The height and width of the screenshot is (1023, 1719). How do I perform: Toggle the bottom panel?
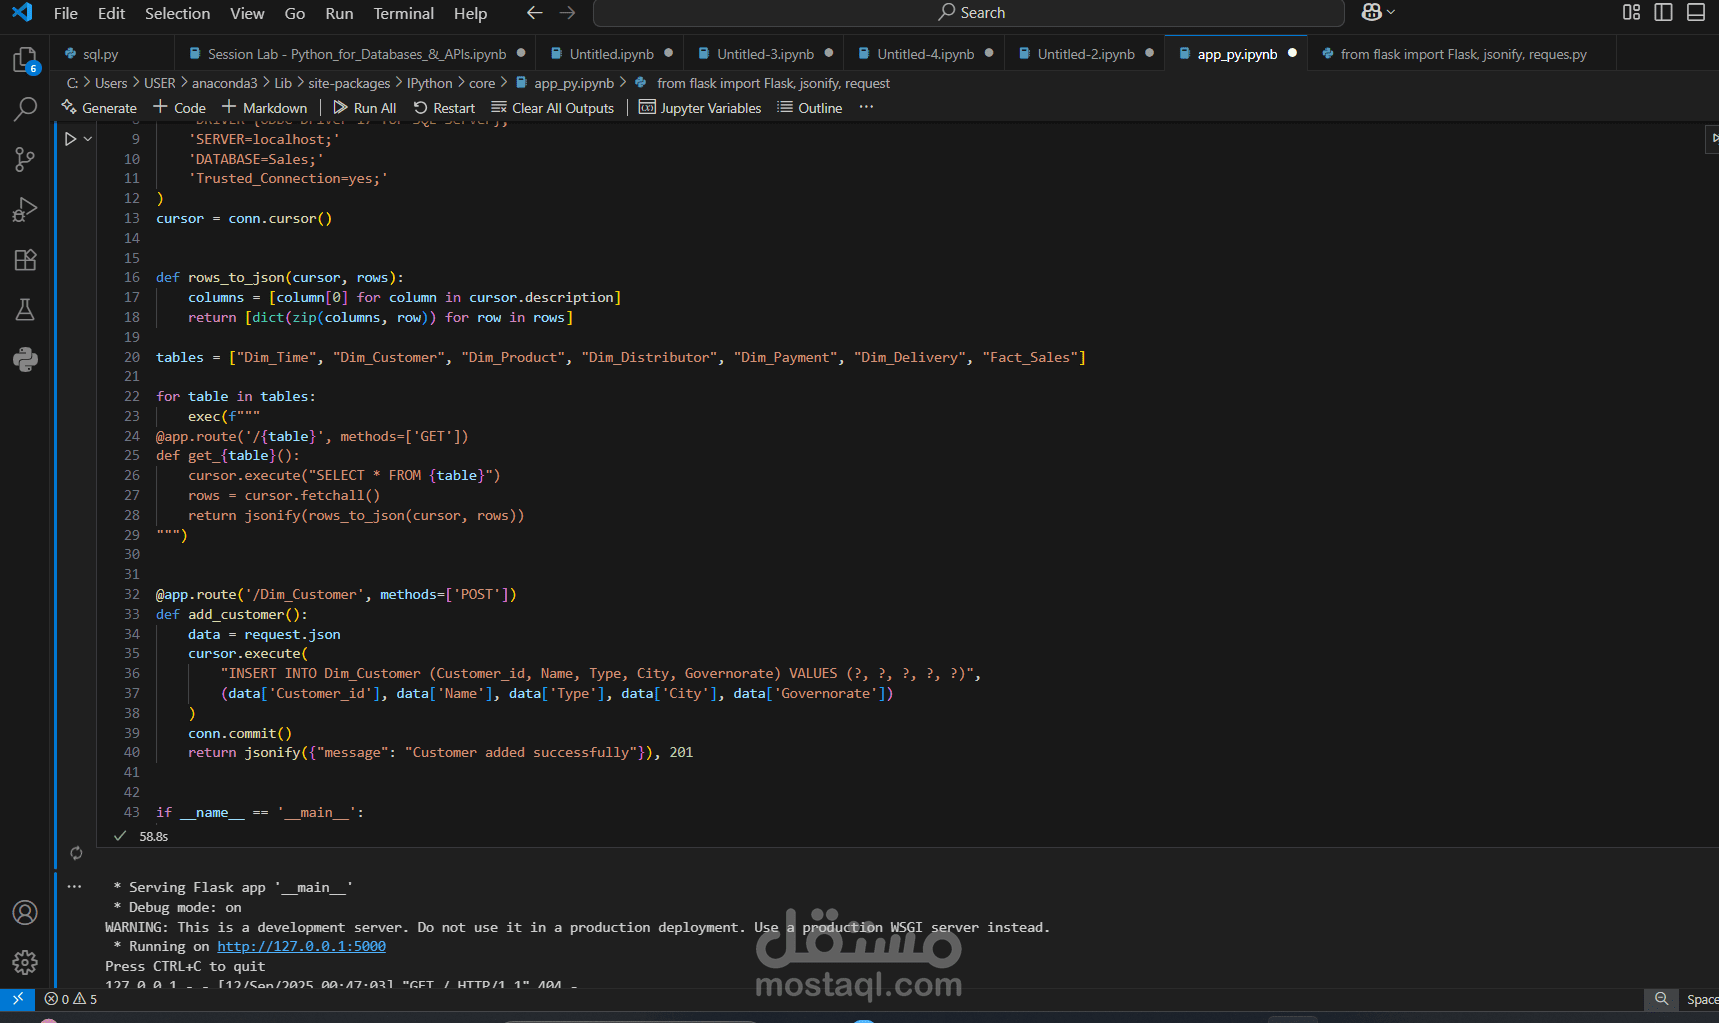pos(1696,12)
